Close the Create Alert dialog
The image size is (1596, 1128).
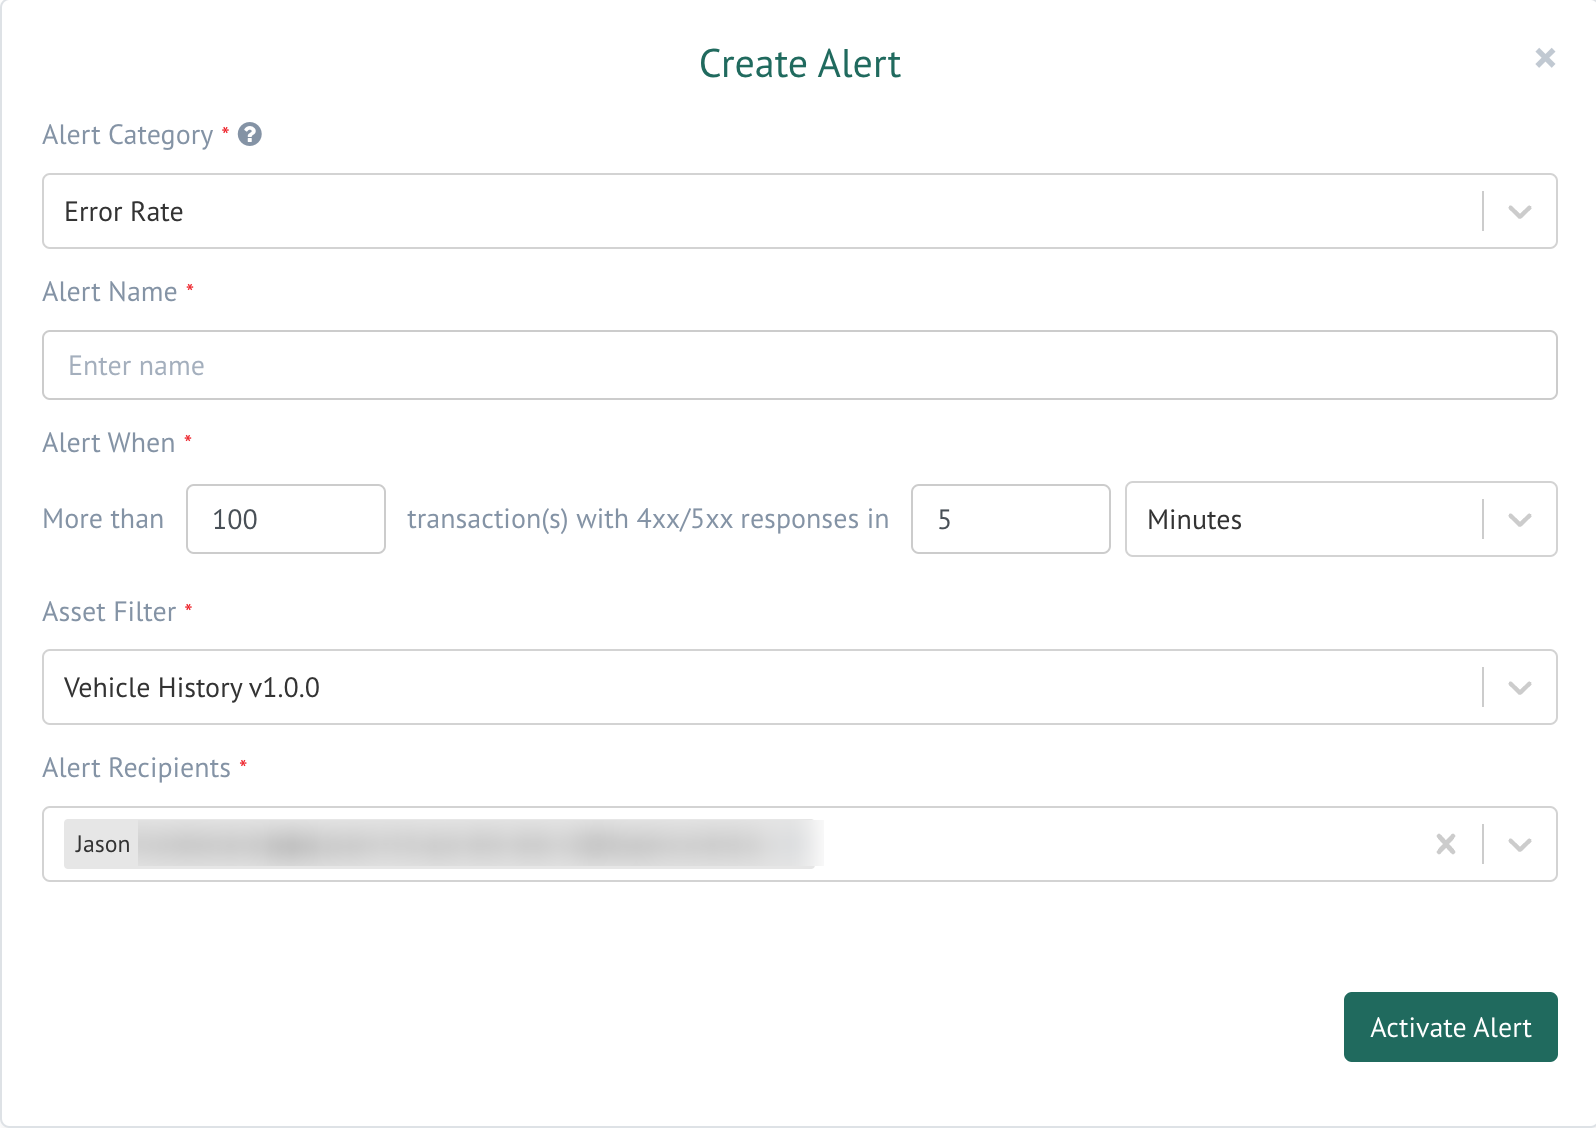tap(1545, 58)
